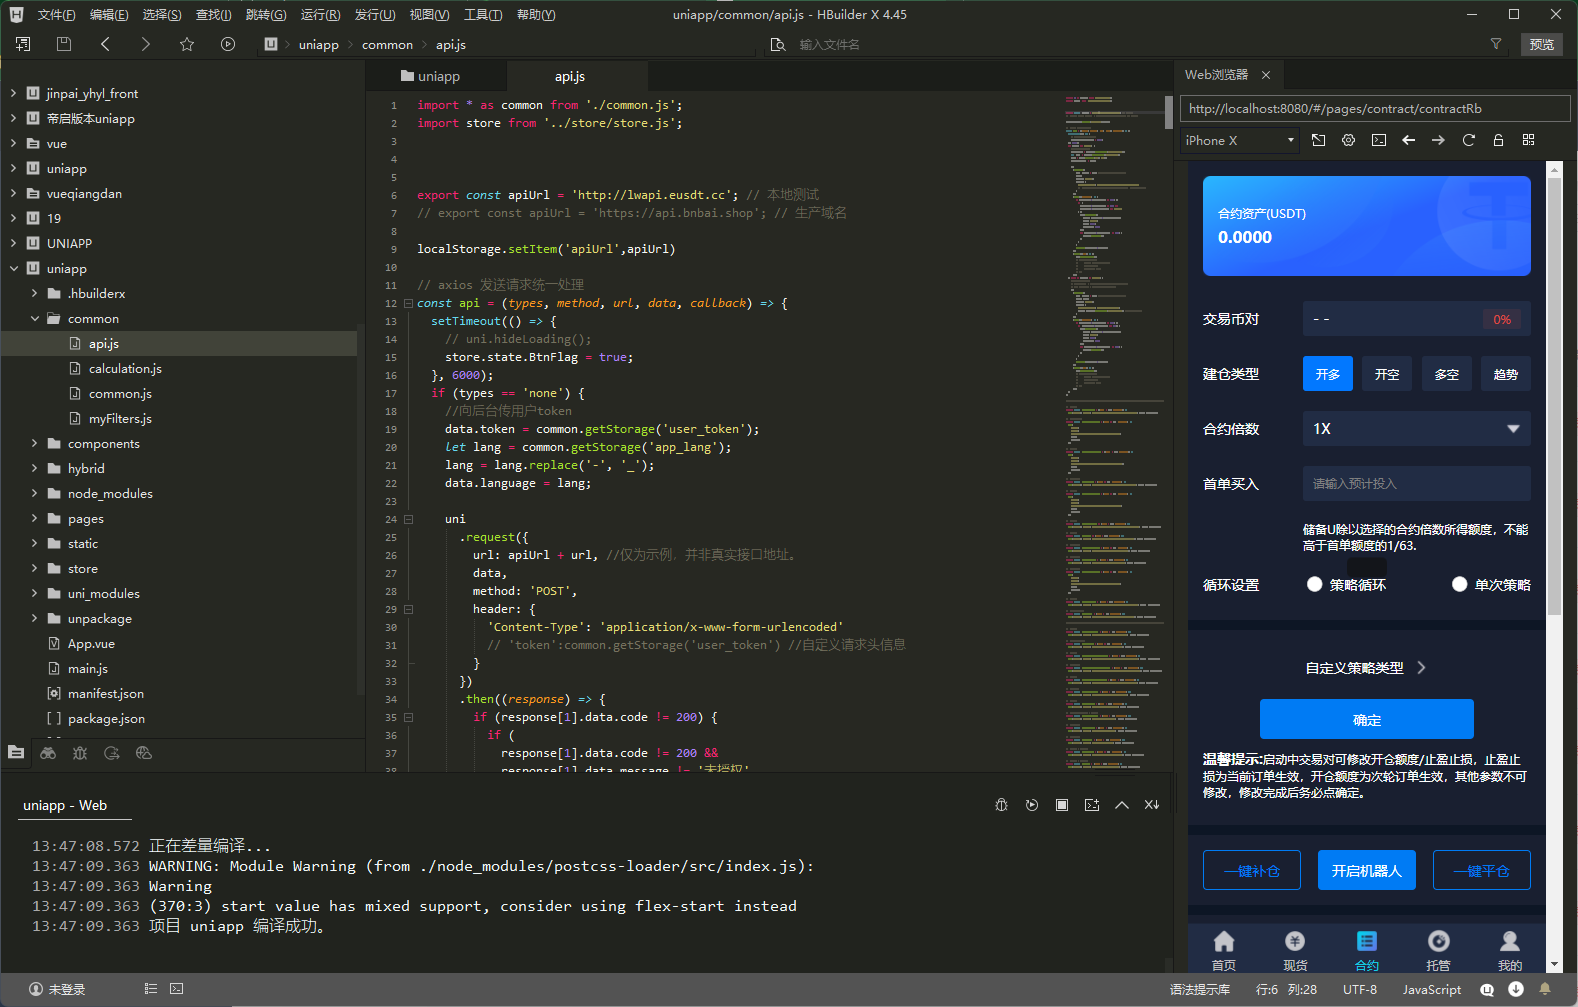Open the 合约倍数 1X dropdown
The width and height of the screenshot is (1578, 1007).
point(1416,429)
